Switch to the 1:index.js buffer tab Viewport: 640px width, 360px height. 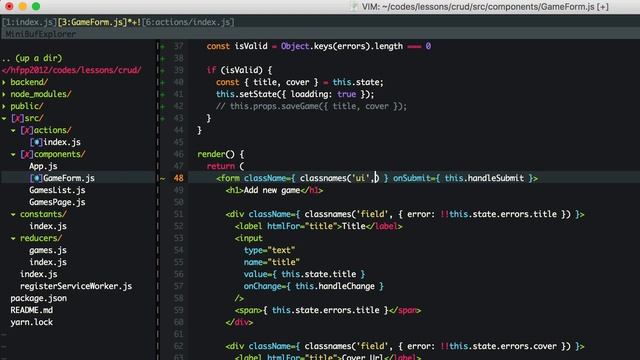coord(29,22)
